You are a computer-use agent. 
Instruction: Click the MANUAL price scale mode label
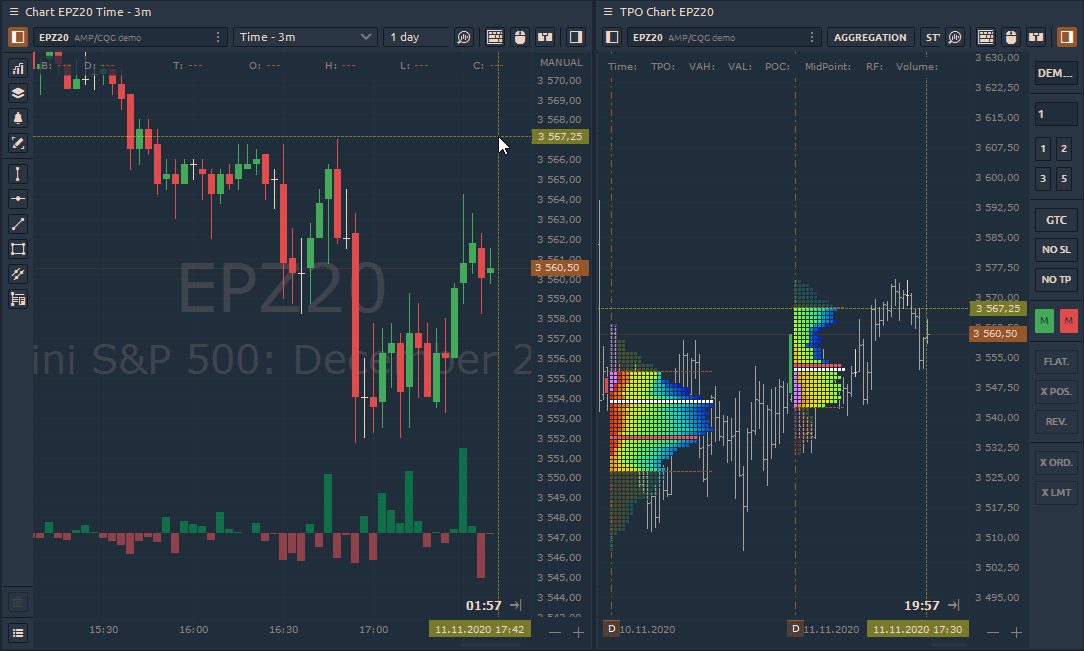561,62
